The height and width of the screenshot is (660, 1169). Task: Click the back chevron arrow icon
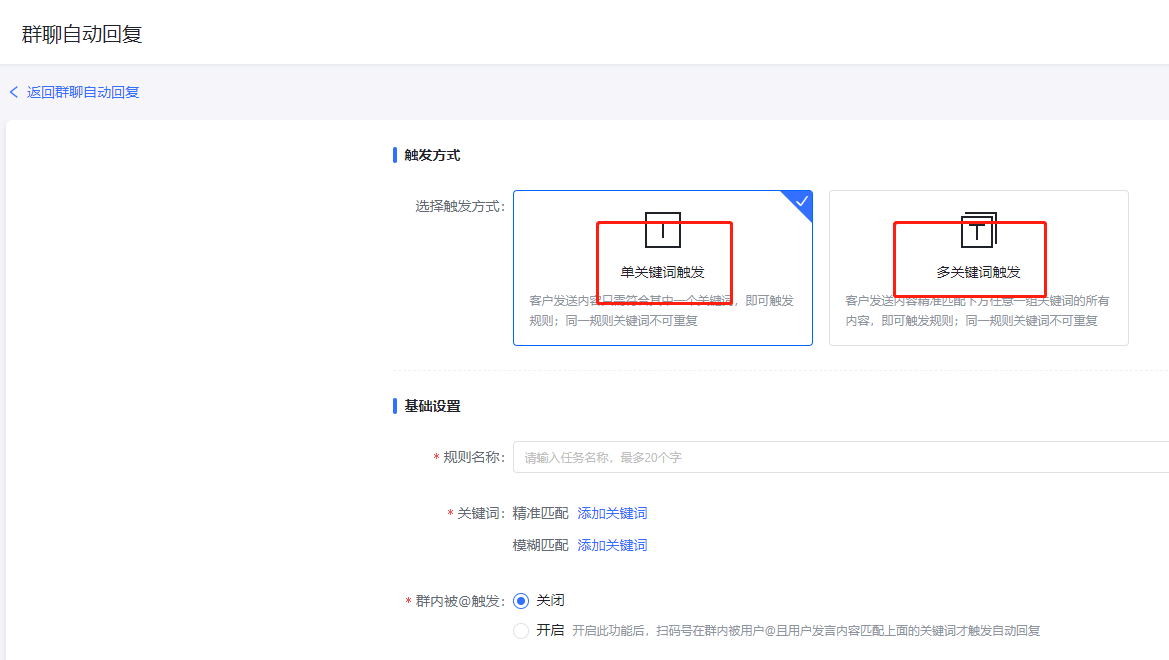click(14, 92)
